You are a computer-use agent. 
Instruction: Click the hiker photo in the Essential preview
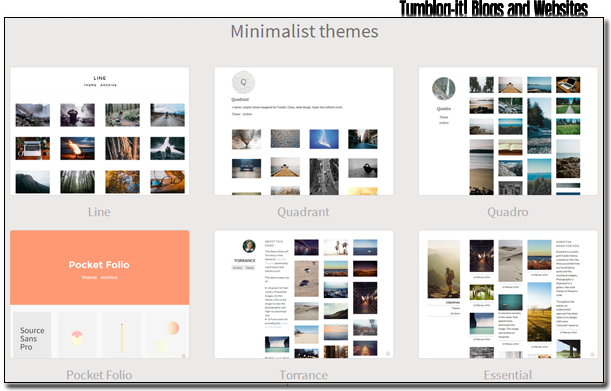(444, 269)
